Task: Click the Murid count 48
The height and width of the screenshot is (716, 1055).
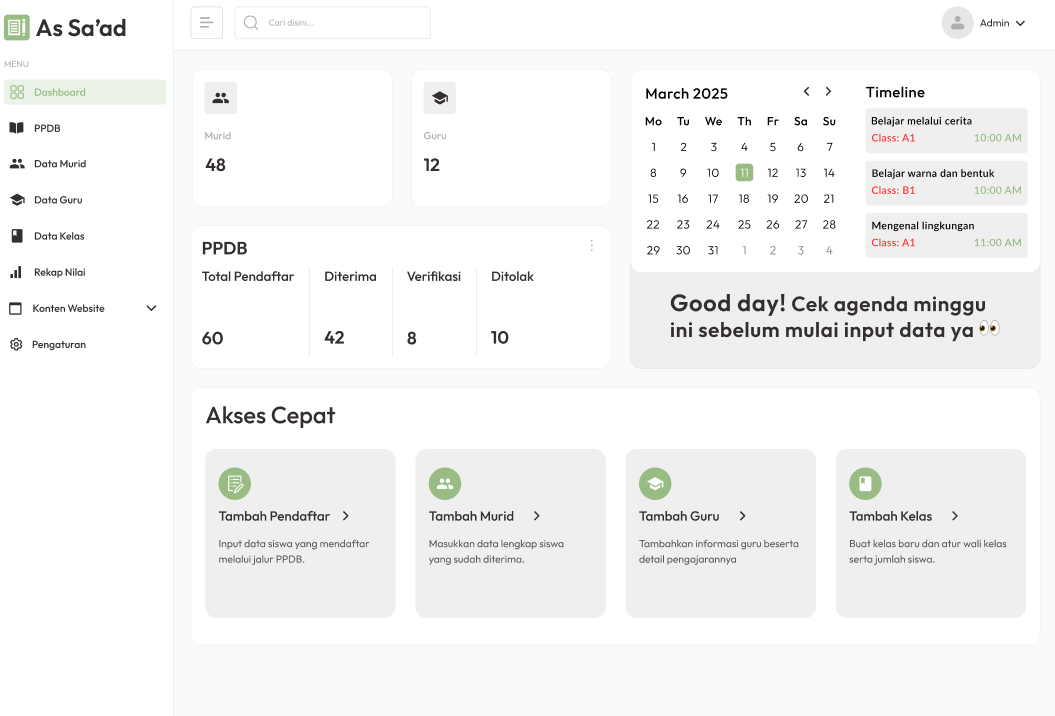Action: [215, 165]
